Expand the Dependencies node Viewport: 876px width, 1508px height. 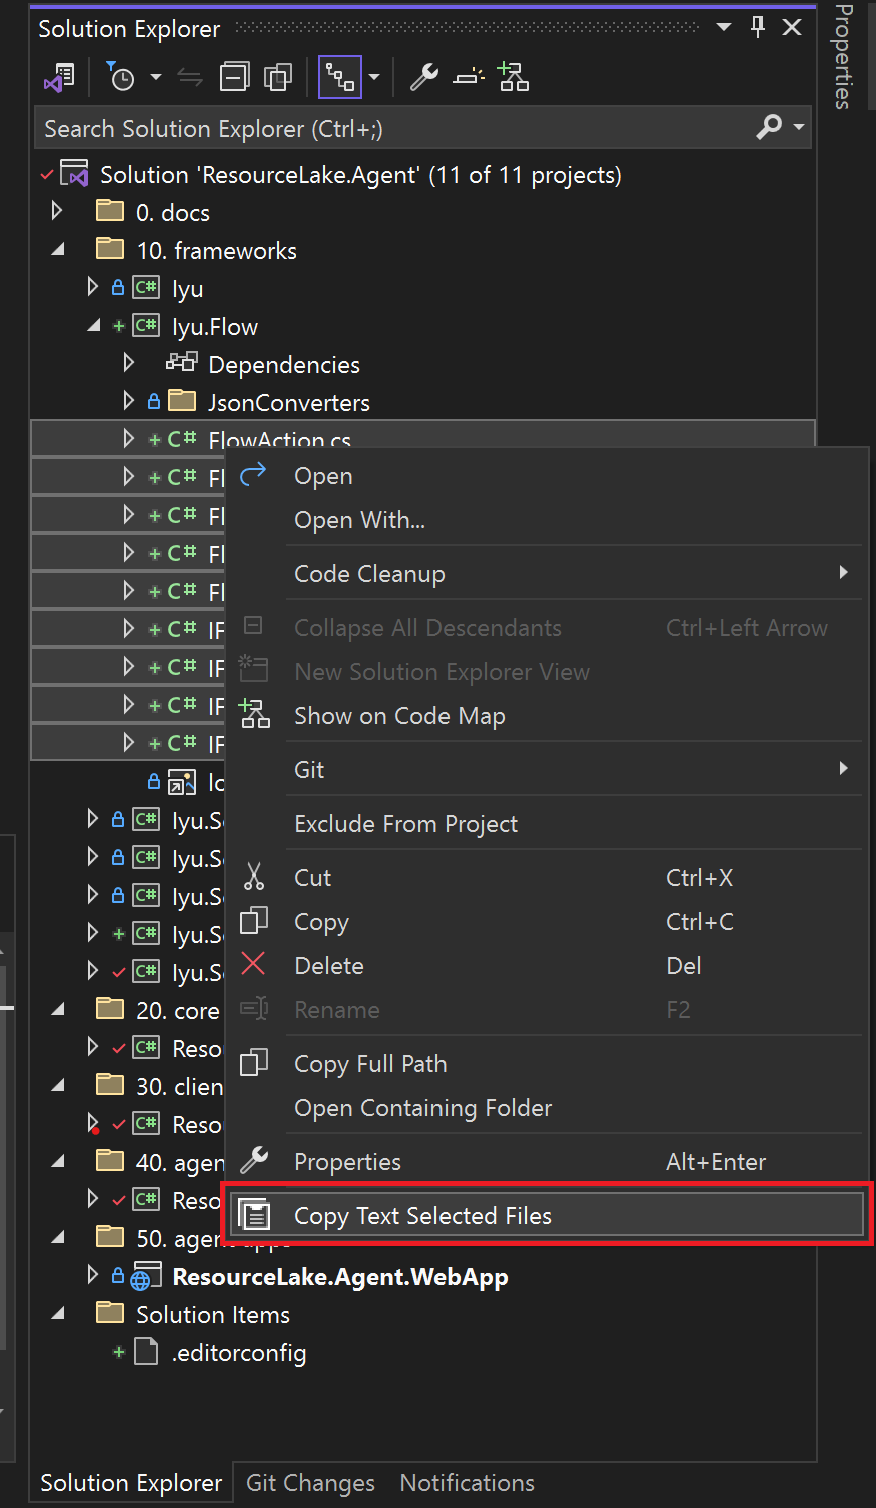click(x=129, y=363)
